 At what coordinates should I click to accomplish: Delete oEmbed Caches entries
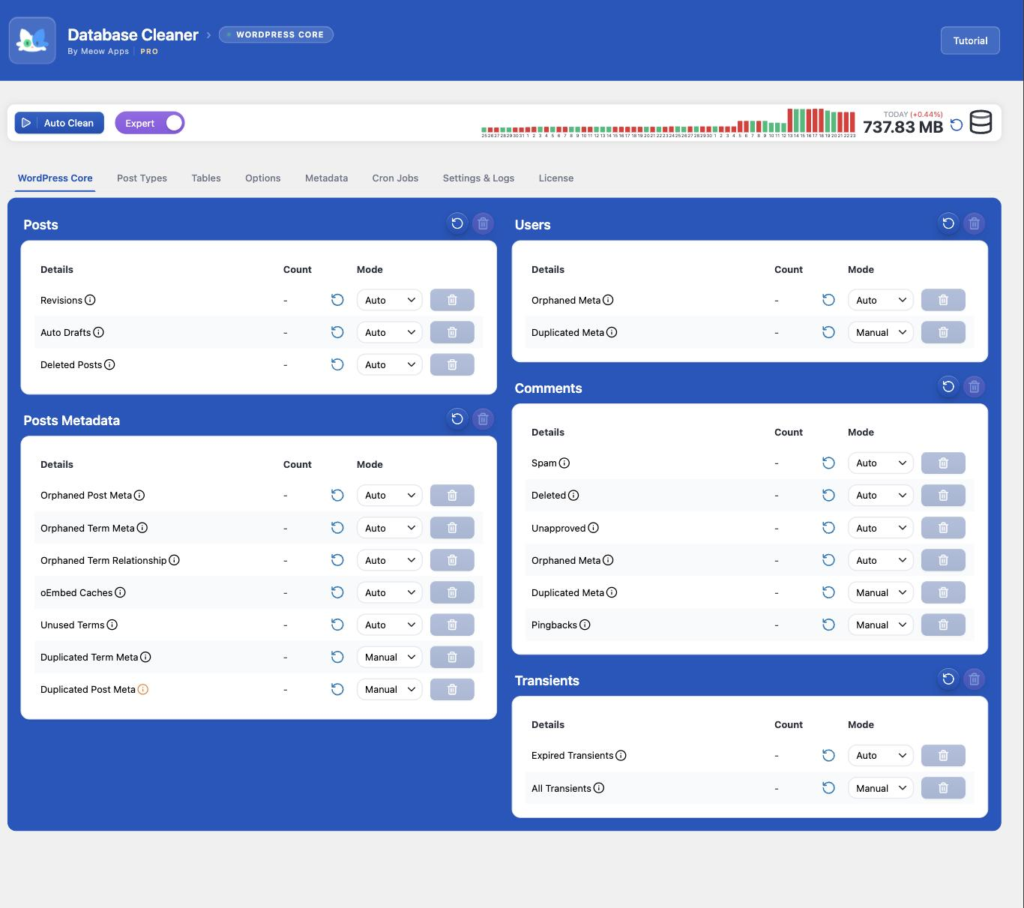click(452, 592)
